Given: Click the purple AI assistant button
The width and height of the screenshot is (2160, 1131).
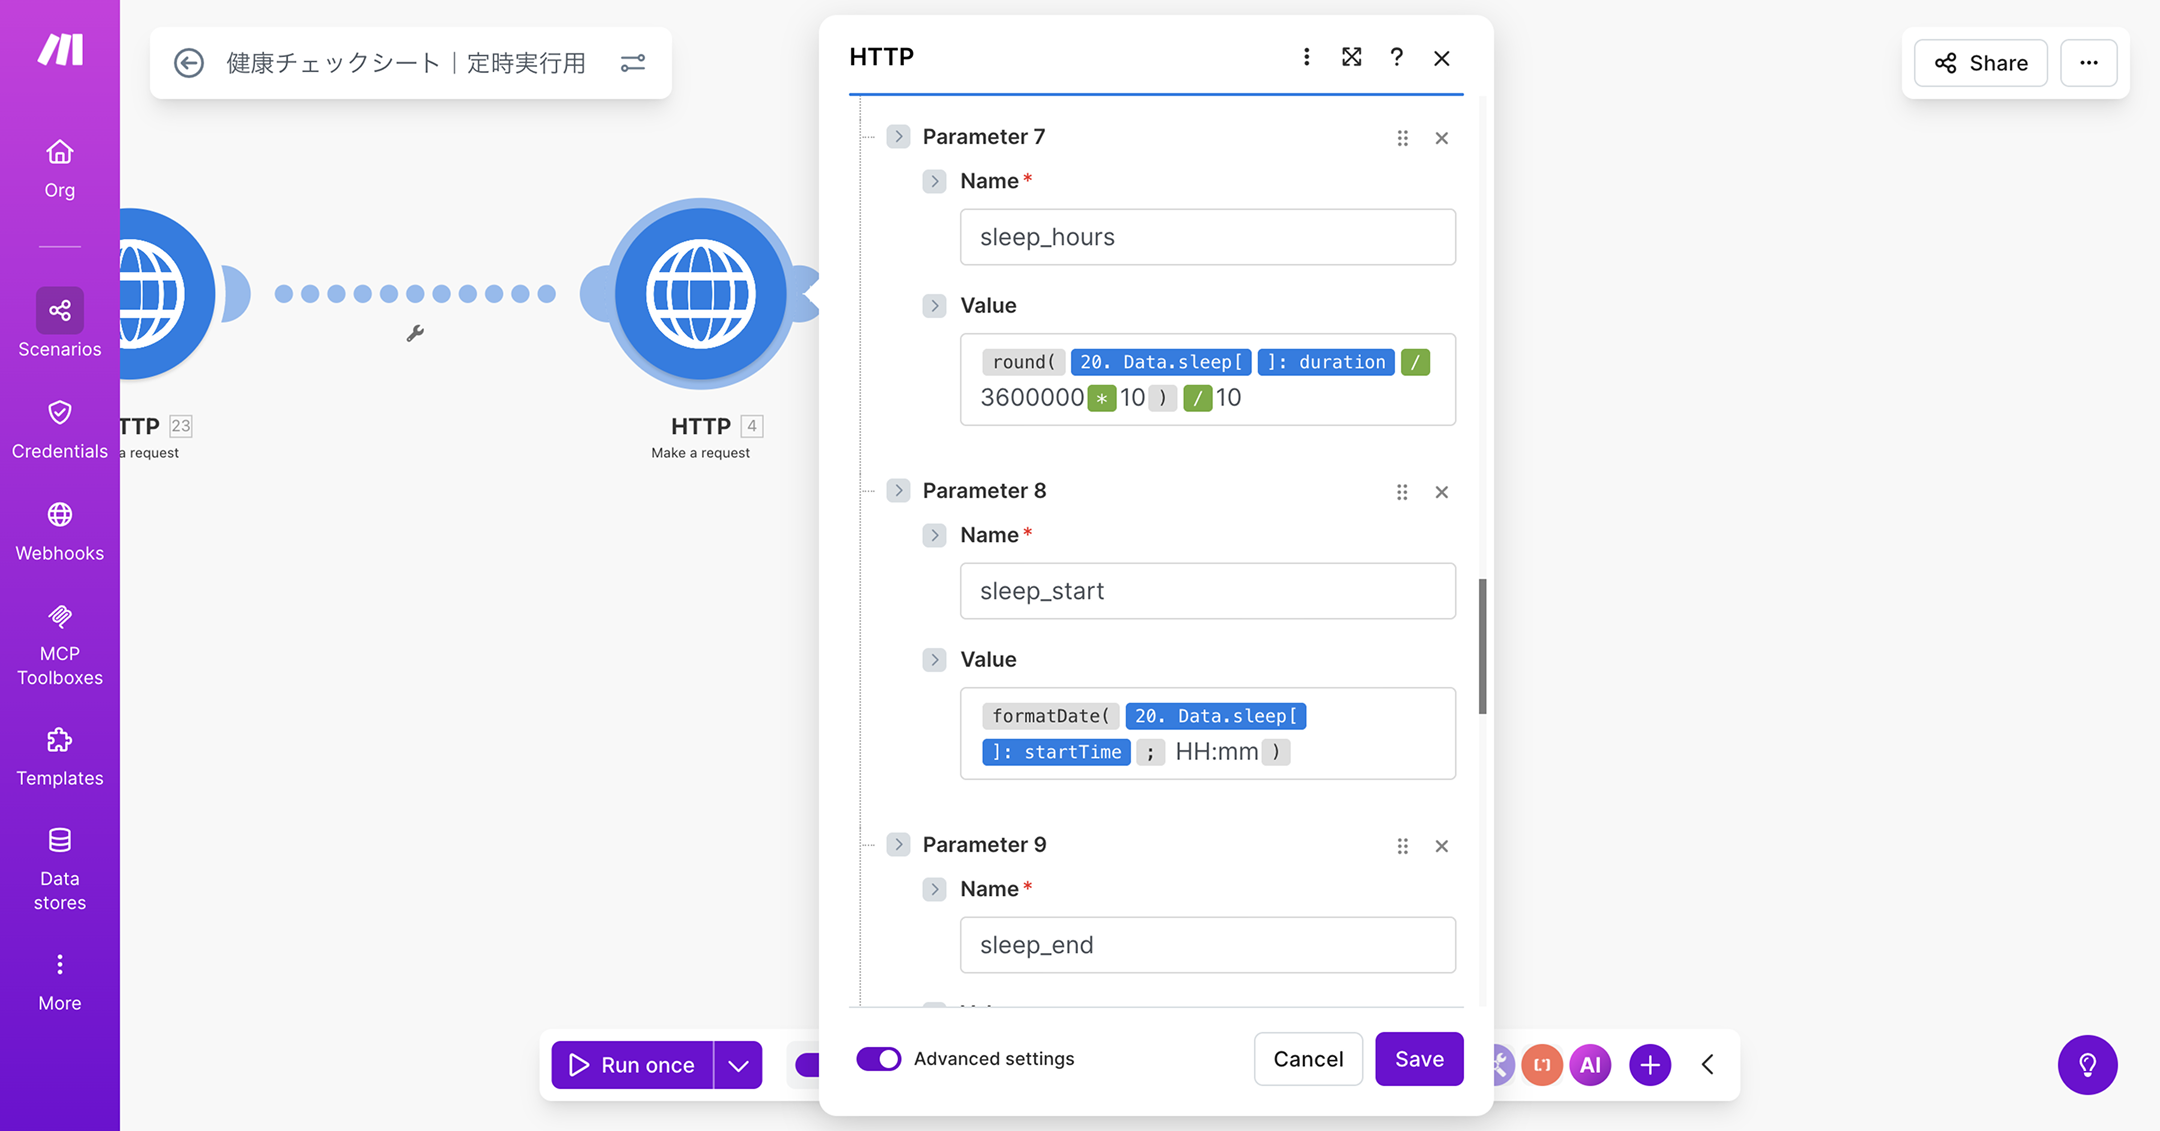Looking at the screenshot, I should [x=1590, y=1065].
